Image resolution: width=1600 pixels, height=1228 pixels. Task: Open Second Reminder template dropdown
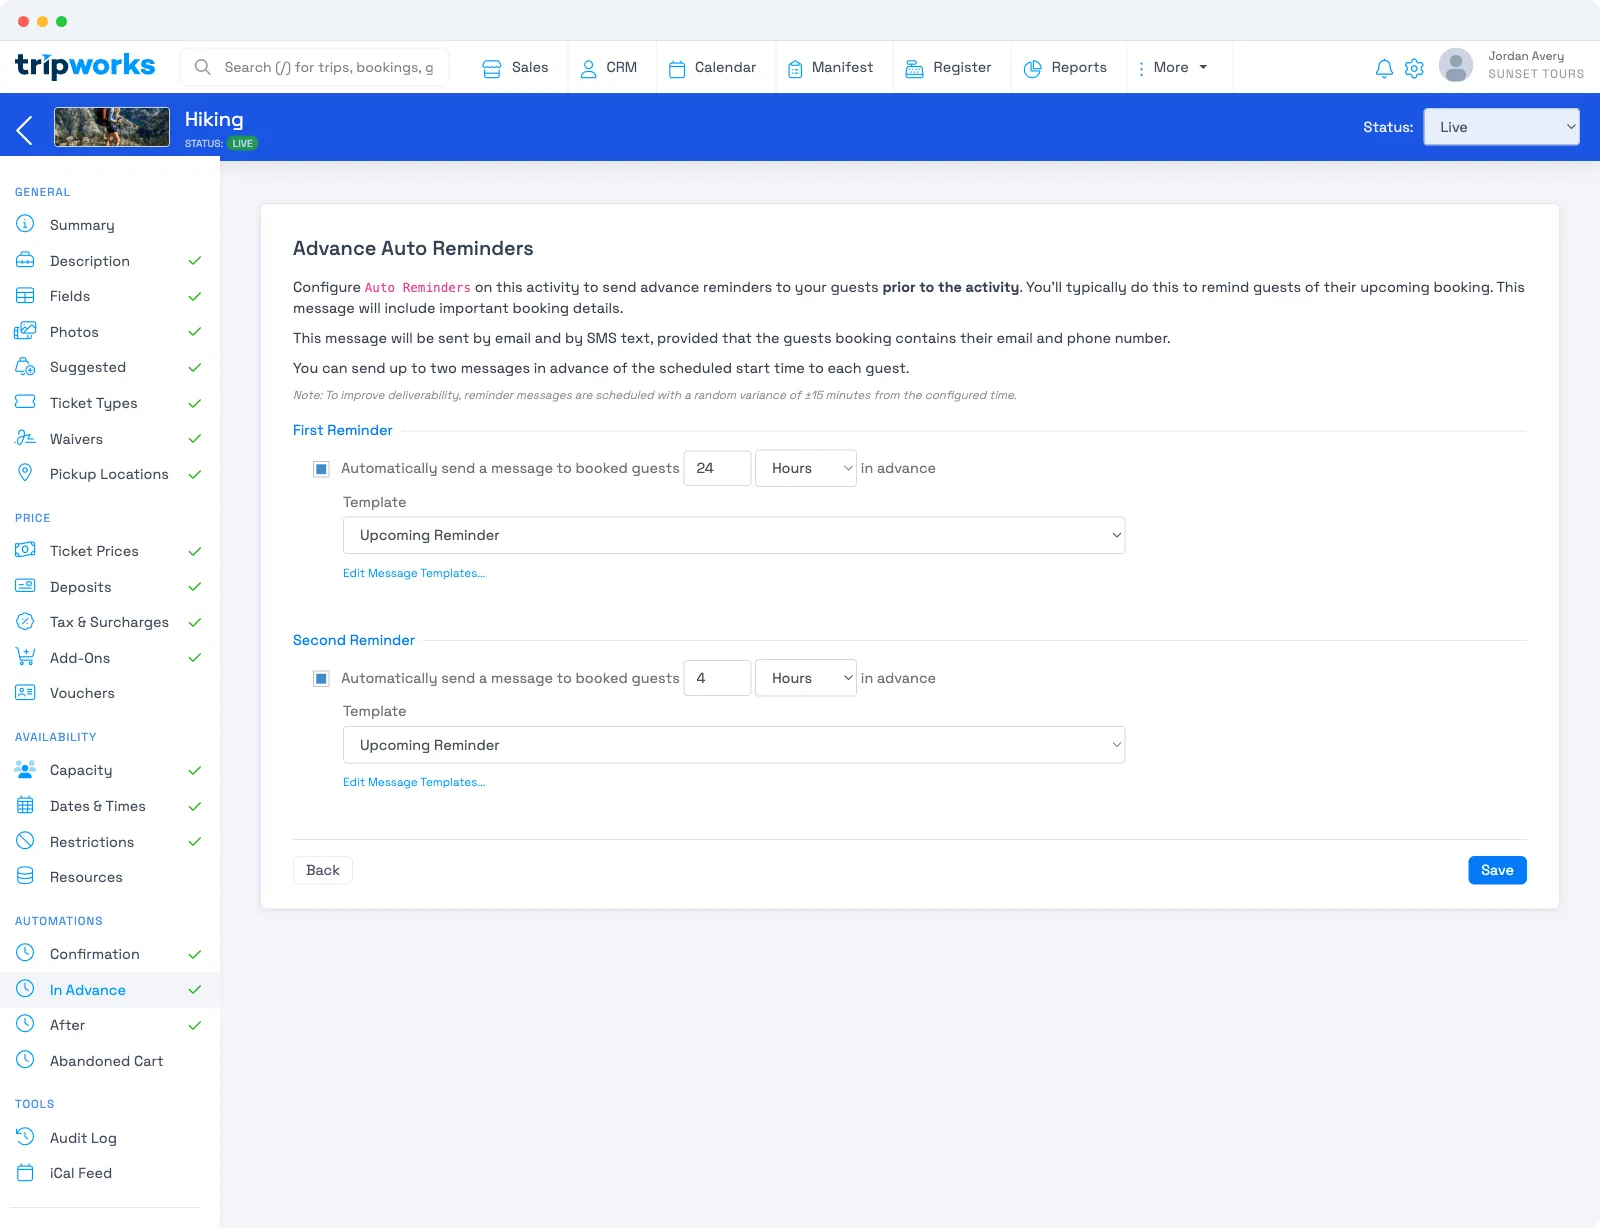pos(734,745)
